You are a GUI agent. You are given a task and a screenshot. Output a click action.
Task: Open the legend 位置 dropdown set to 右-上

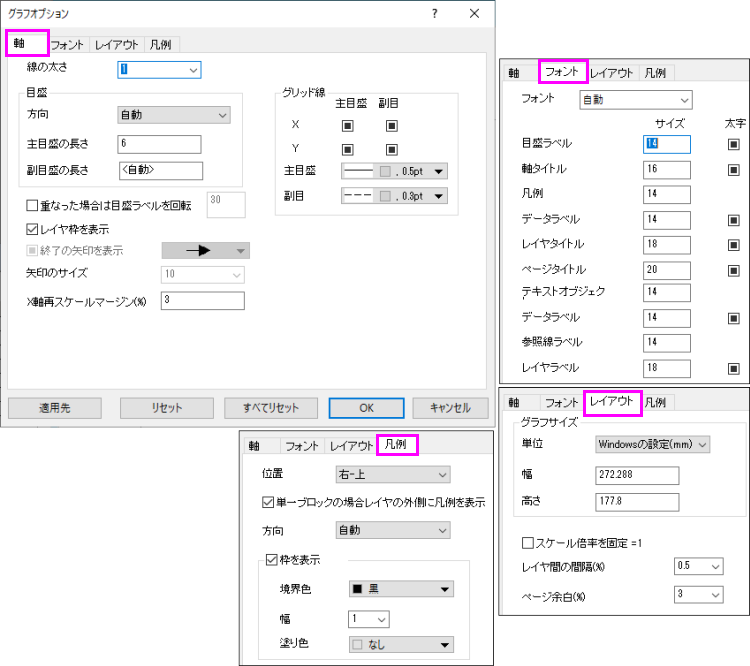click(x=393, y=475)
